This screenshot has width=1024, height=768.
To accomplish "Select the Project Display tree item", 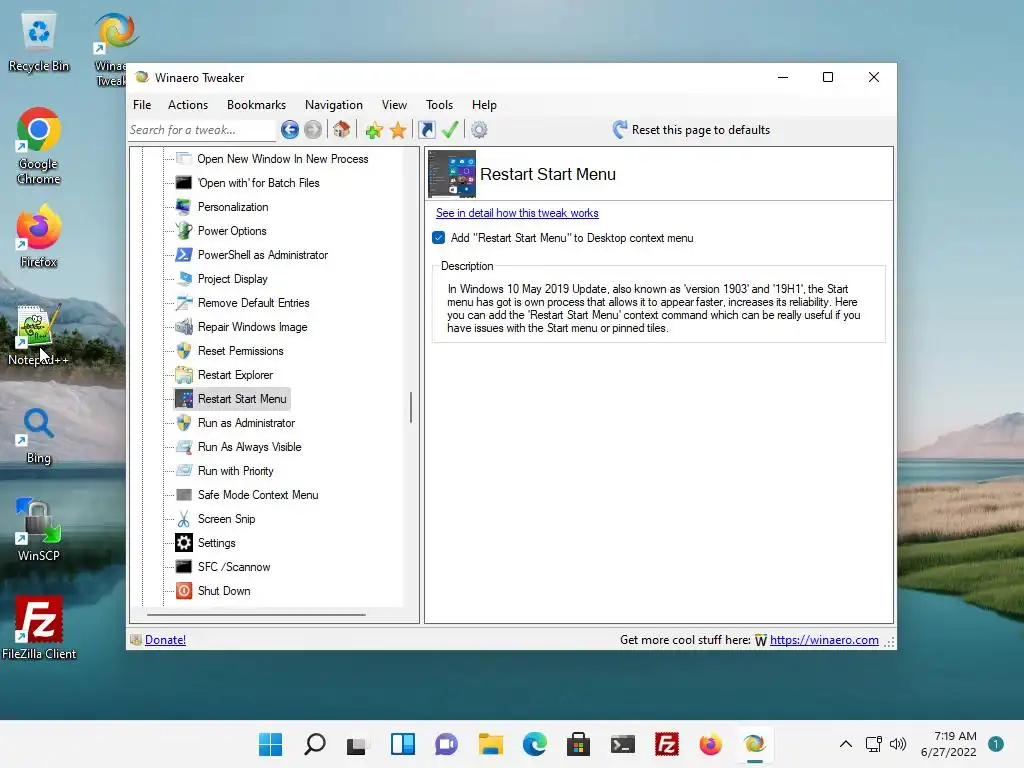I will pyautogui.click(x=232, y=279).
